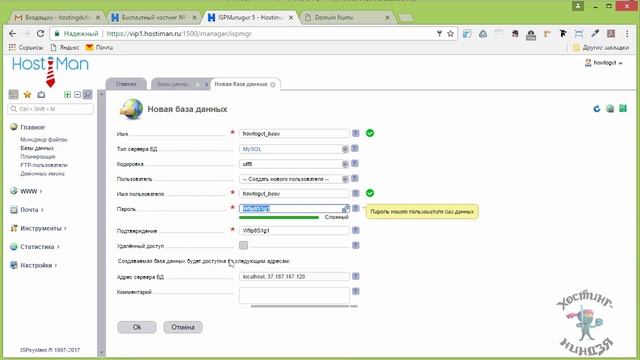Expand the Статистика section in the sidebar
Viewport: 640px width, 360px height.
click(x=35, y=247)
